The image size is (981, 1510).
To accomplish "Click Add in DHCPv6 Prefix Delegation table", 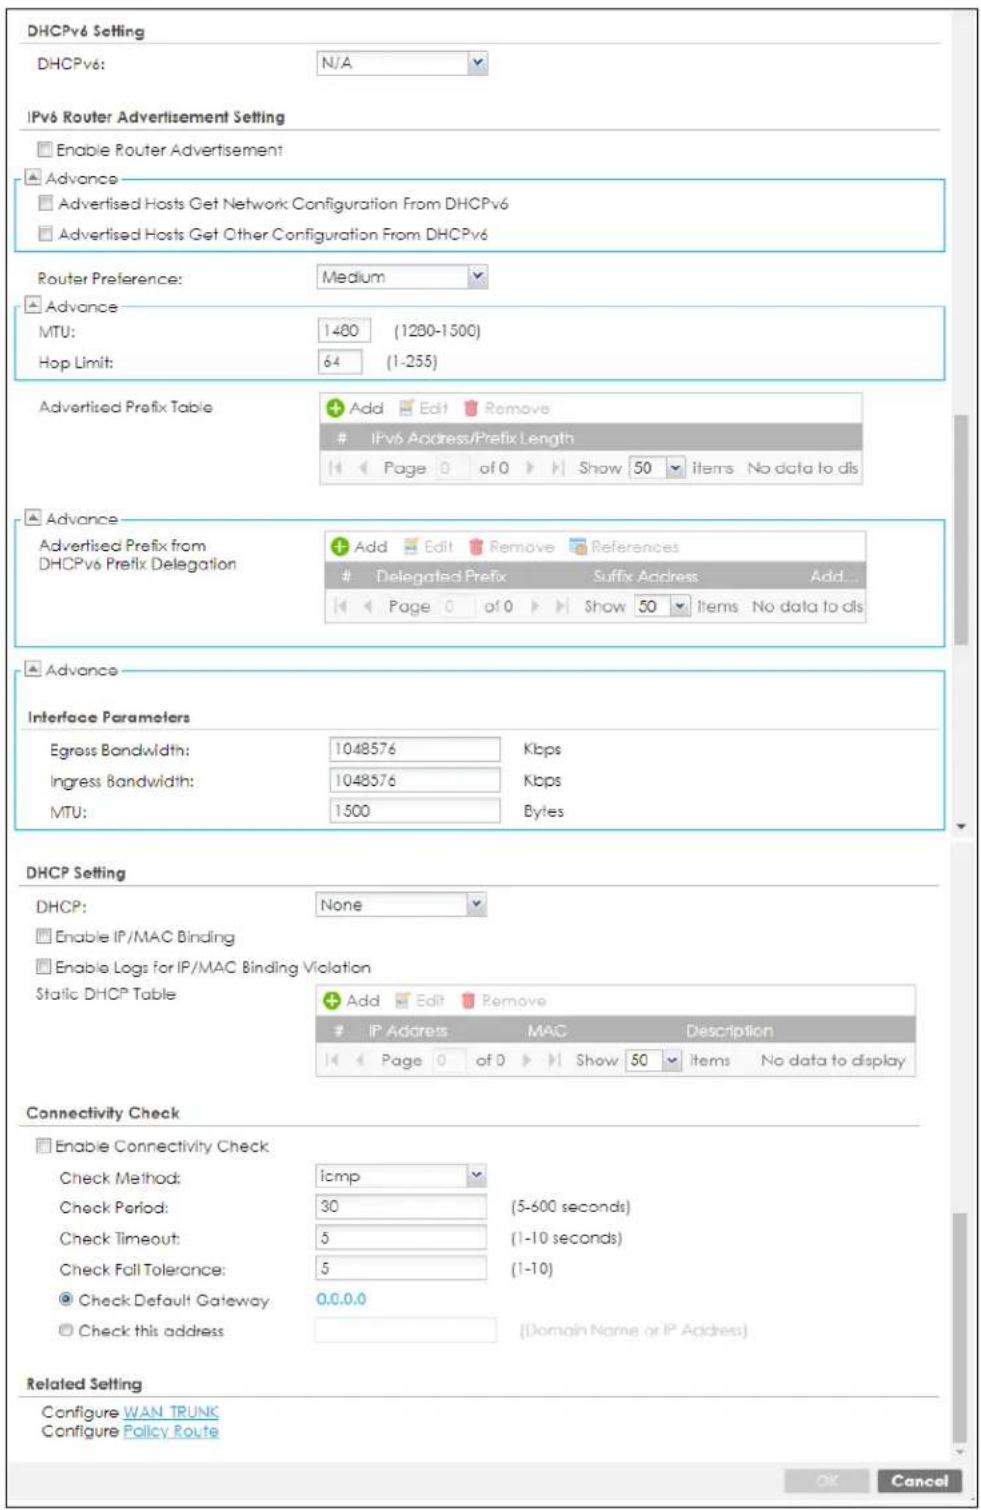I will pos(360,547).
